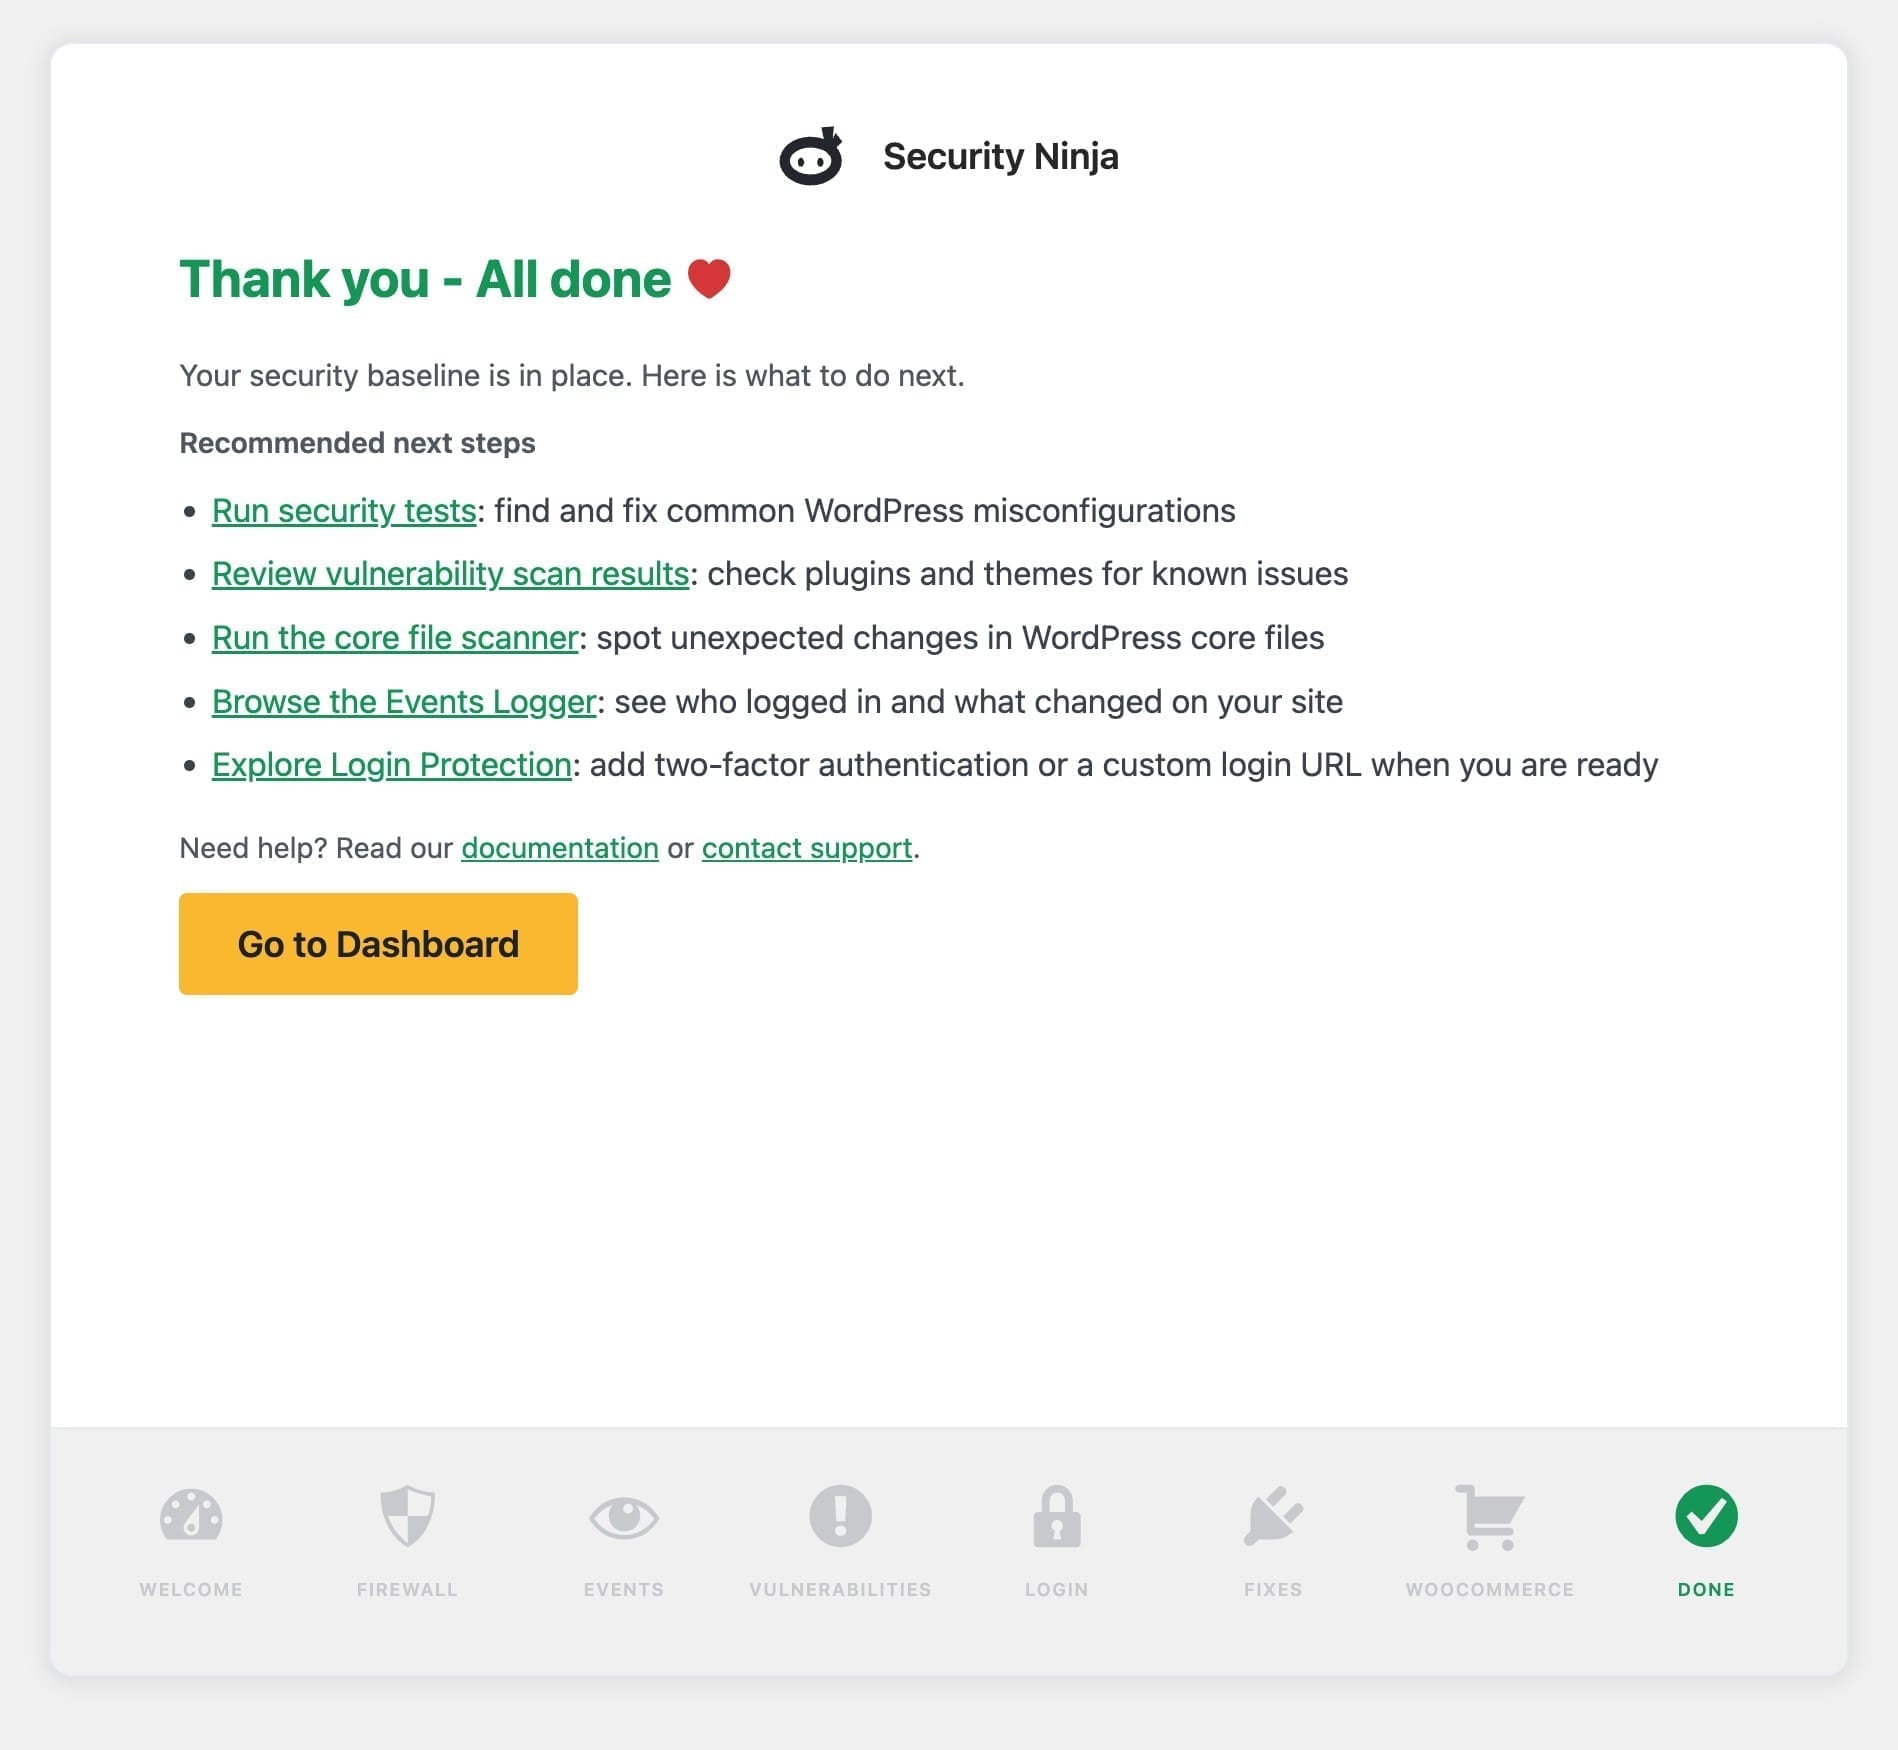Visit the Explore Login Protection link

[392, 765]
